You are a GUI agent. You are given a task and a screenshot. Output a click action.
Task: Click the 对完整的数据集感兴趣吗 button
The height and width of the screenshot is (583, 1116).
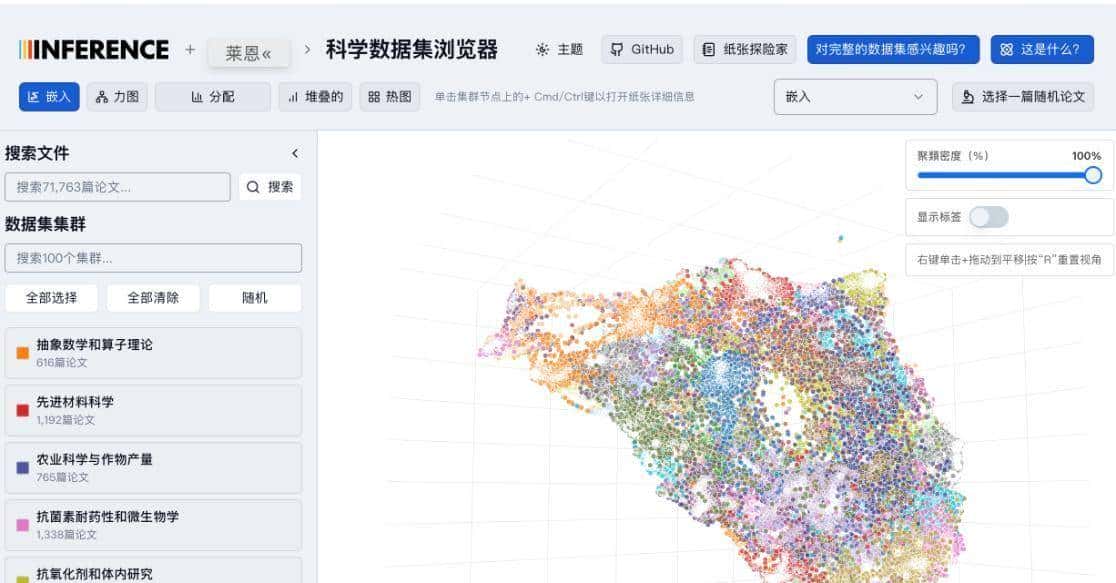pyautogui.click(x=892, y=48)
